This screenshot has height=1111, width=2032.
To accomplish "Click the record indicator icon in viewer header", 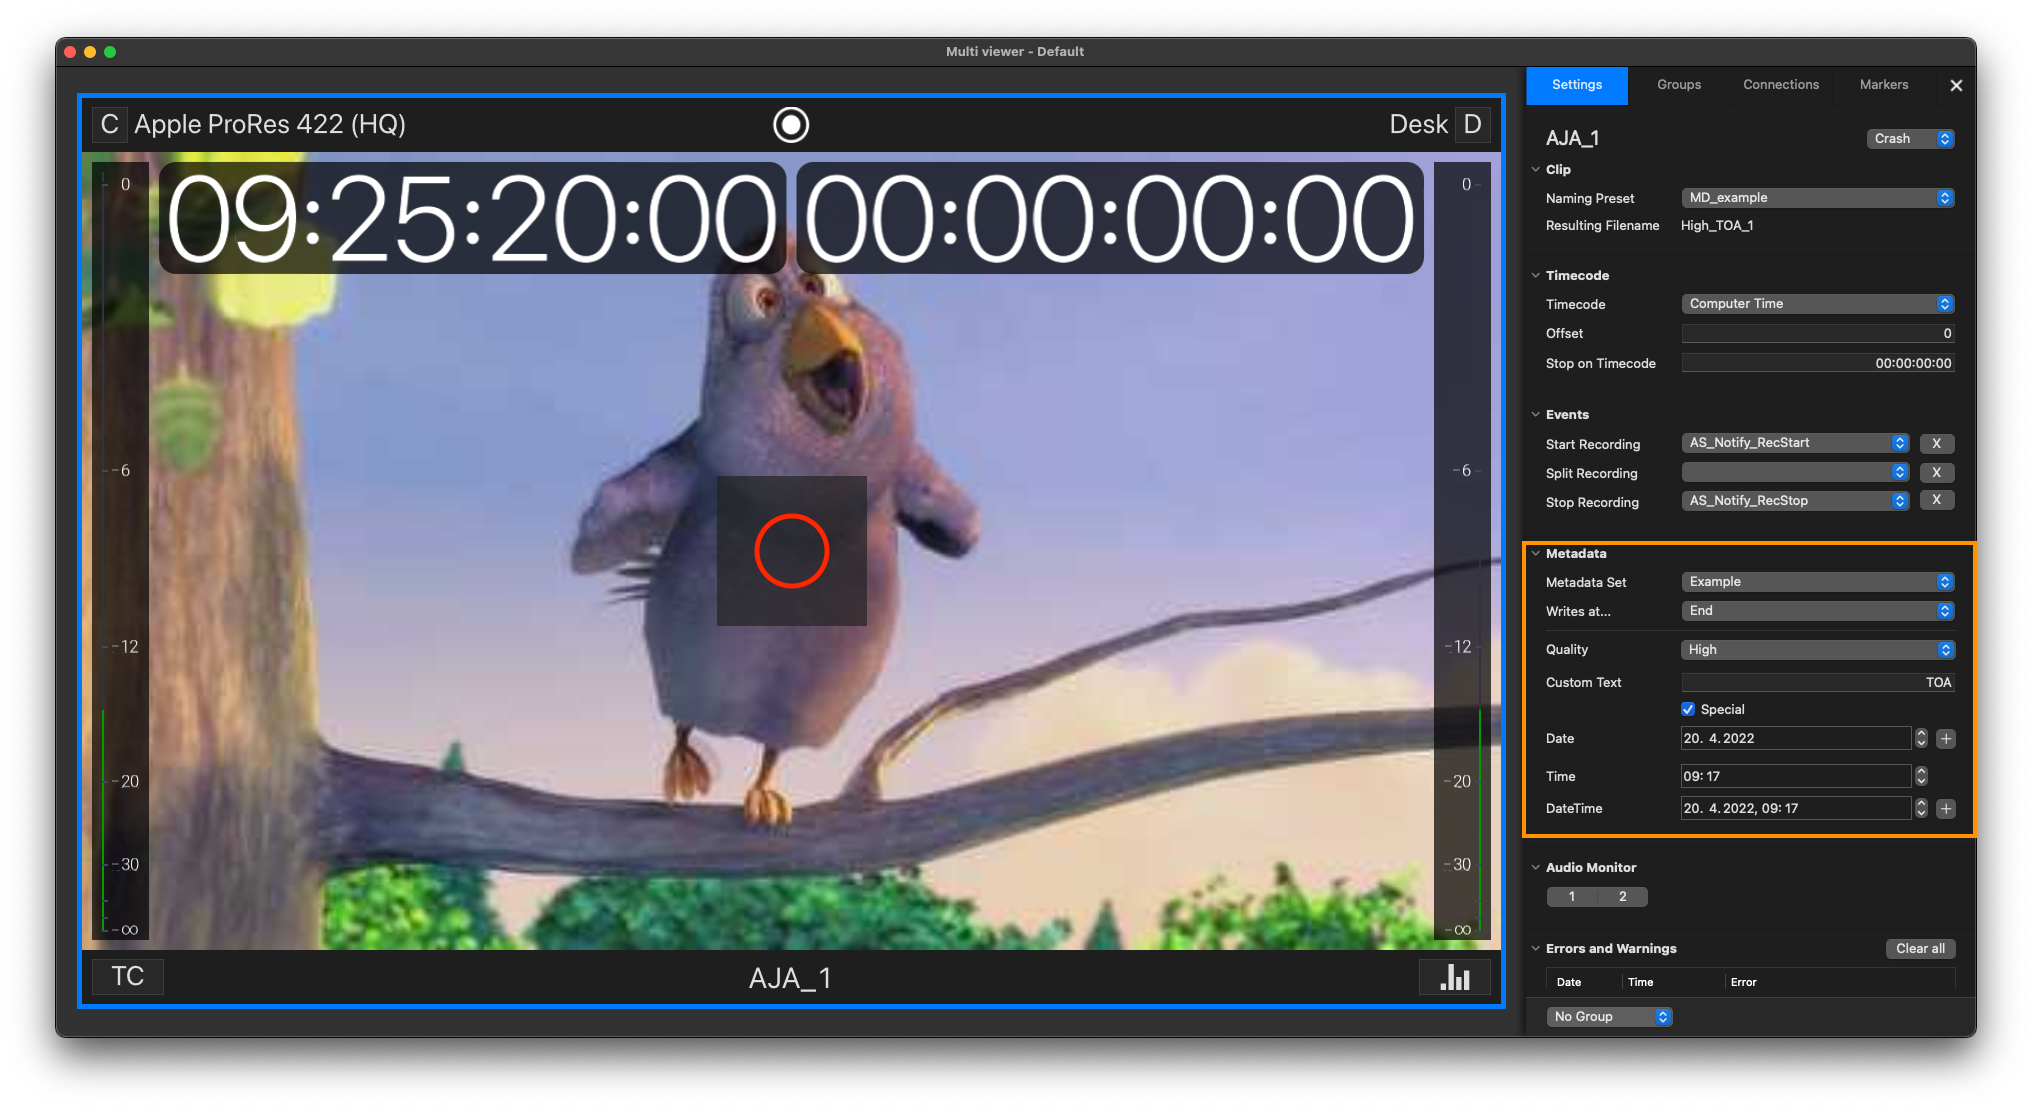I will pyautogui.click(x=791, y=124).
